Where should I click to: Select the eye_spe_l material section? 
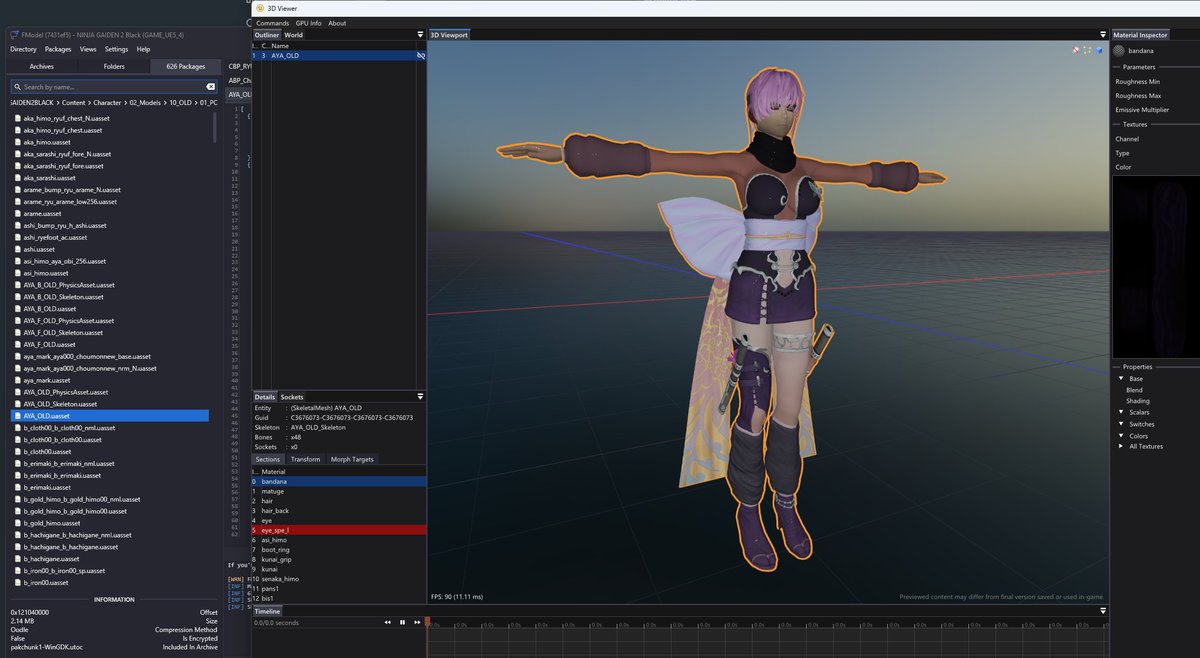point(339,530)
